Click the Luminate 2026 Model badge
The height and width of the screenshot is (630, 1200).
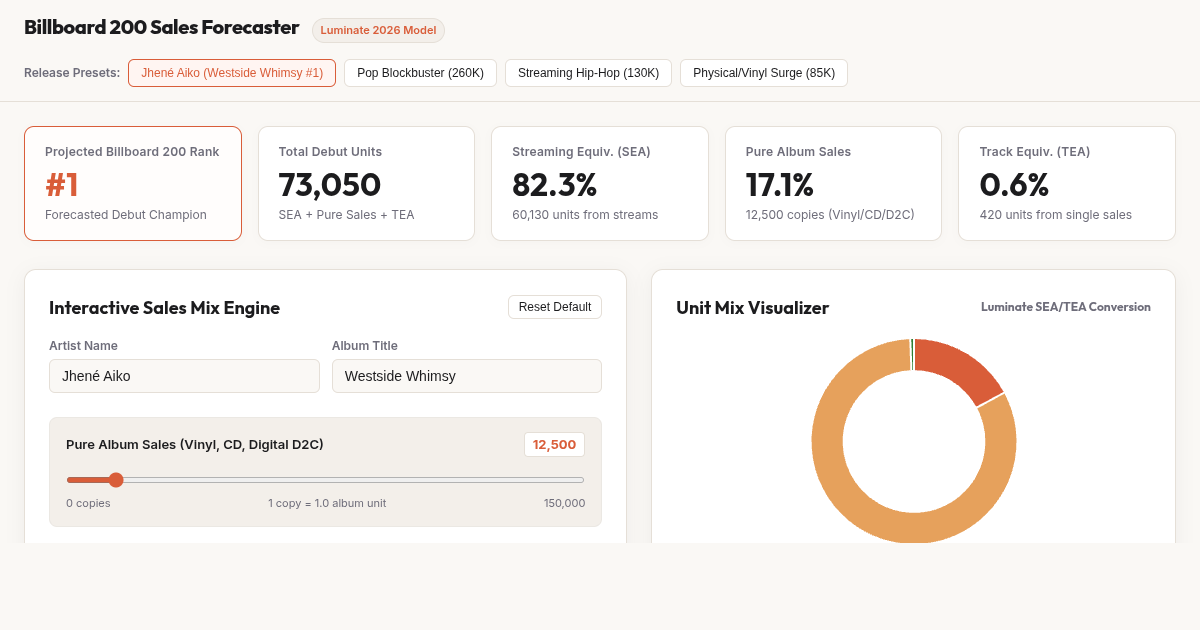(378, 30)
